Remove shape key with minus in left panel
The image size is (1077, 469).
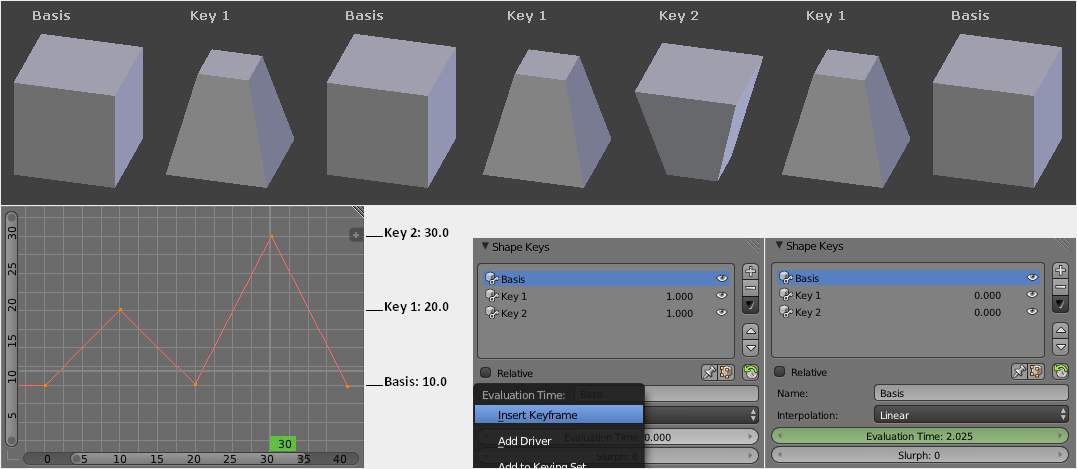[x=751, y=288]
